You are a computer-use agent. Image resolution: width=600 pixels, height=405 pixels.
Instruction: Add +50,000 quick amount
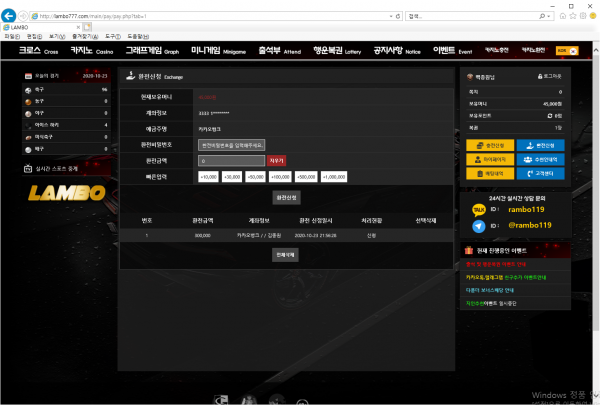click(x=256, y=177)
